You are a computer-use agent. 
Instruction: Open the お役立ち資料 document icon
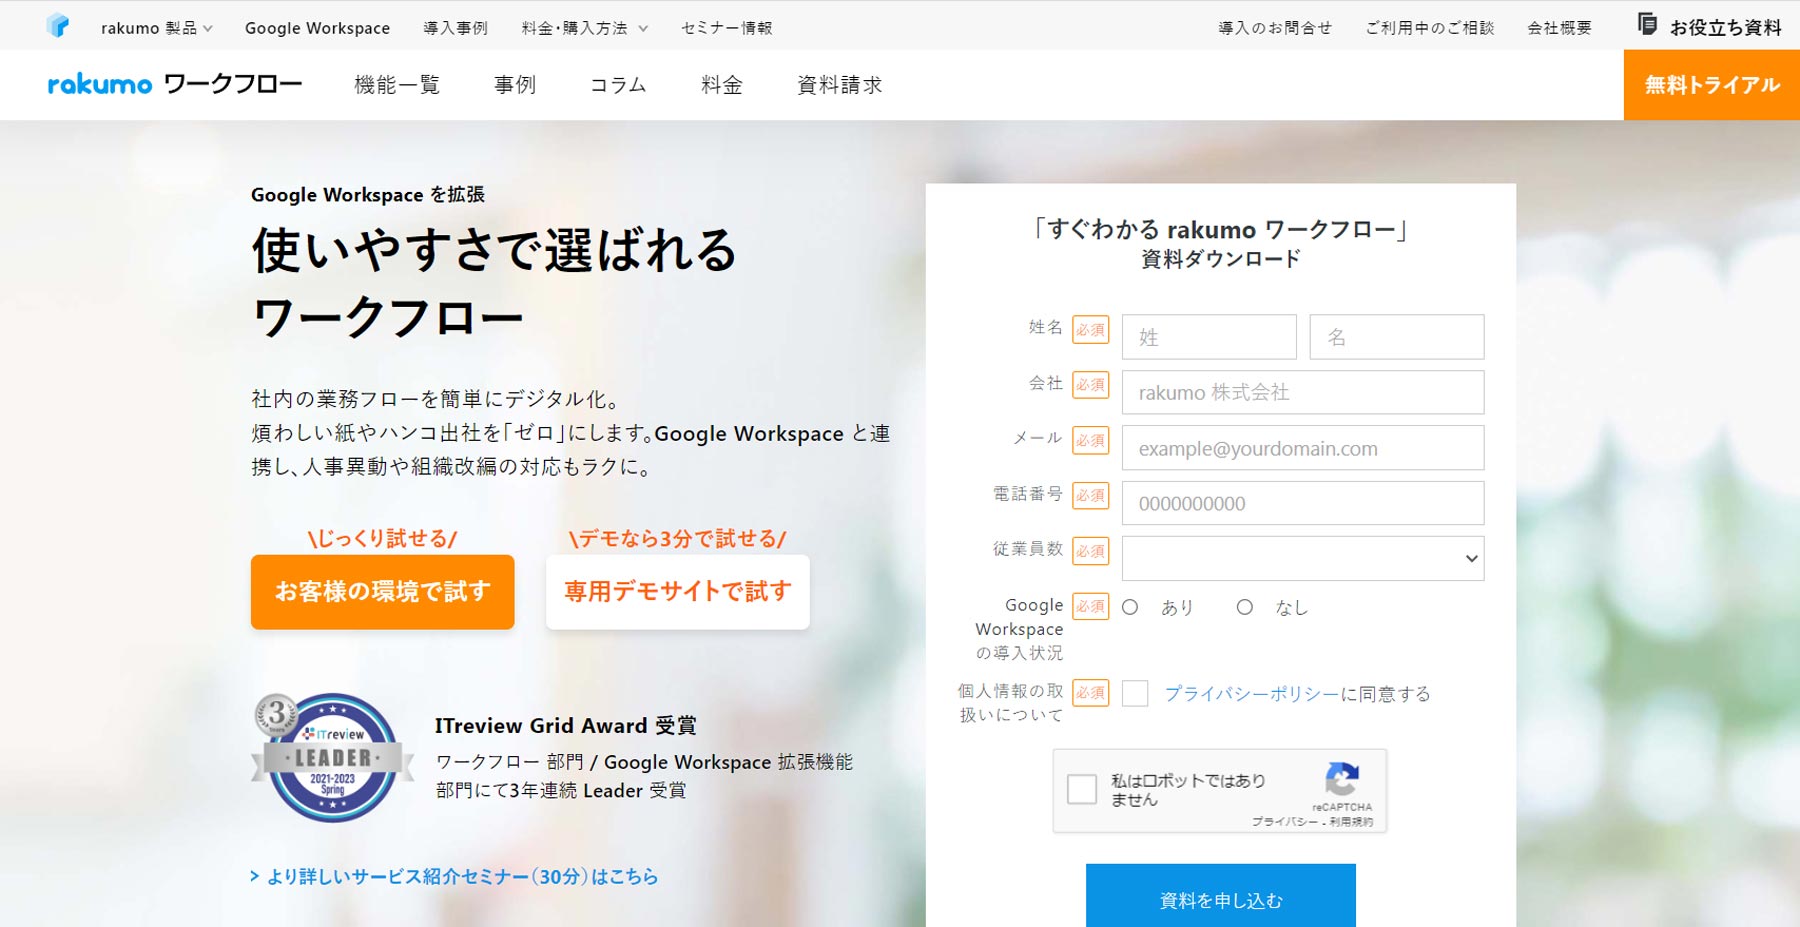pyautogui.click(x=1647, y=24)
